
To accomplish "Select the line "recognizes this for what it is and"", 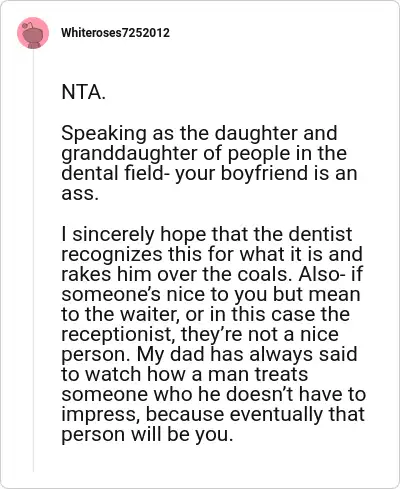I will [212, 254].
